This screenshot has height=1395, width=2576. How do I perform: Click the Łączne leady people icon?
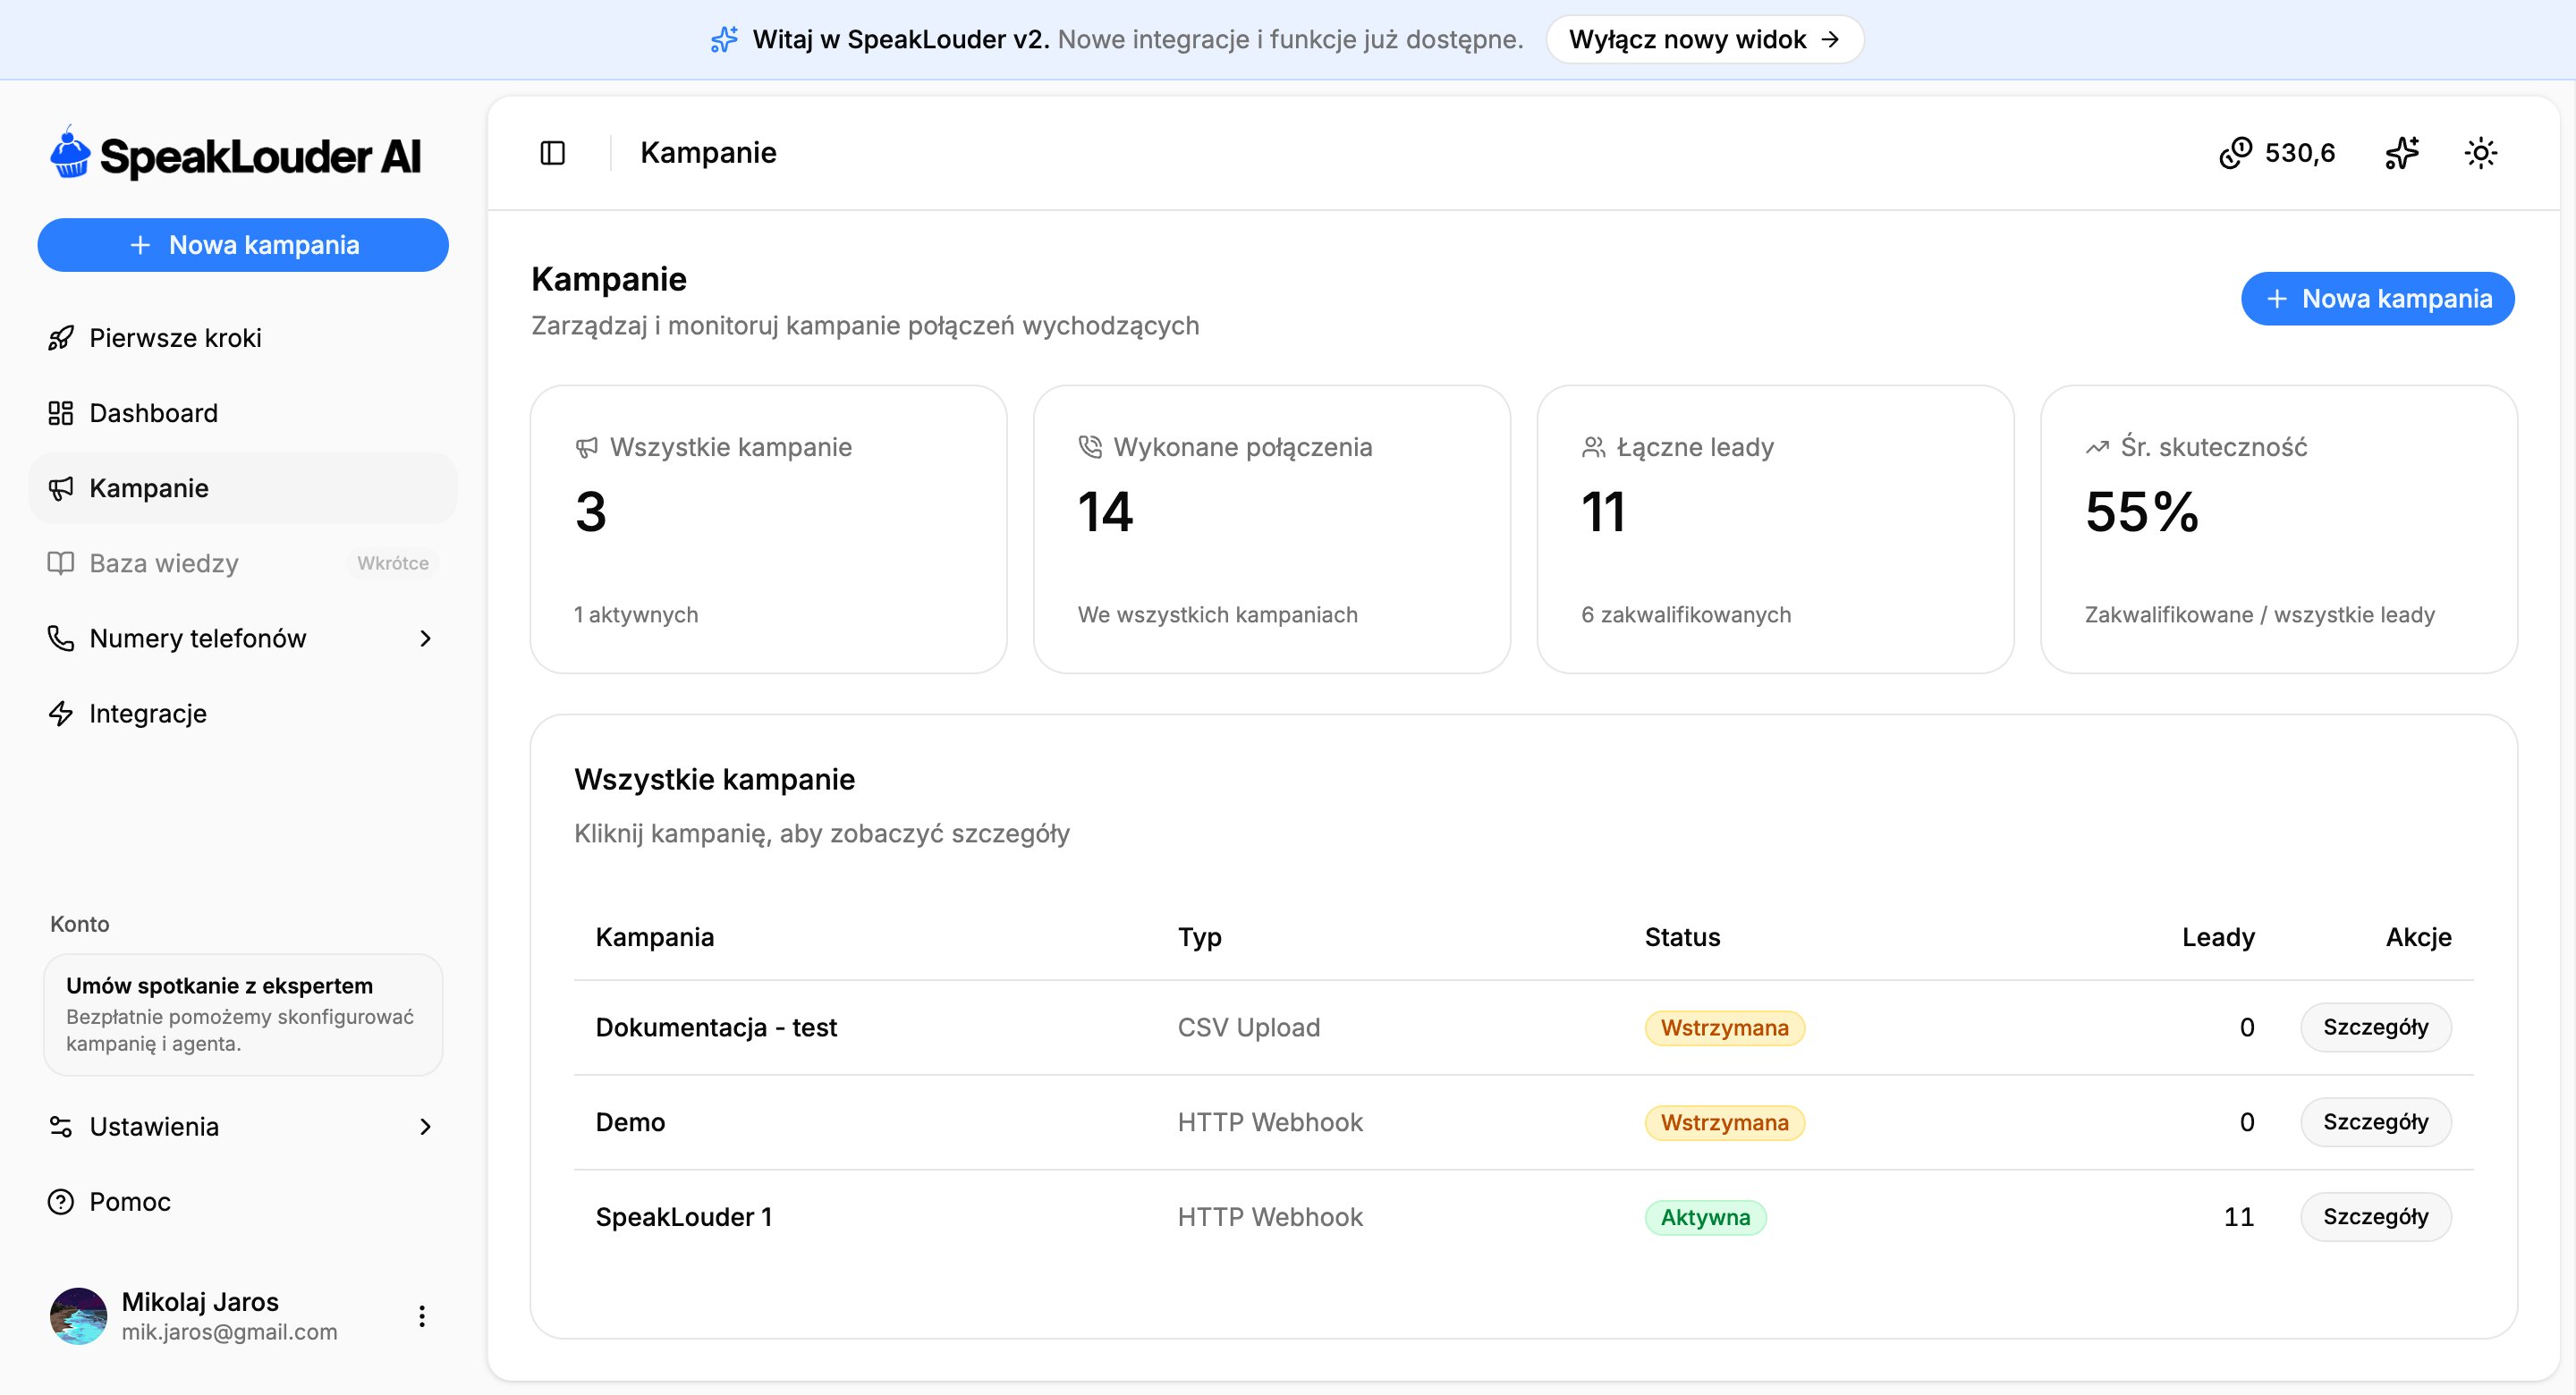(x=1593, y=447)
